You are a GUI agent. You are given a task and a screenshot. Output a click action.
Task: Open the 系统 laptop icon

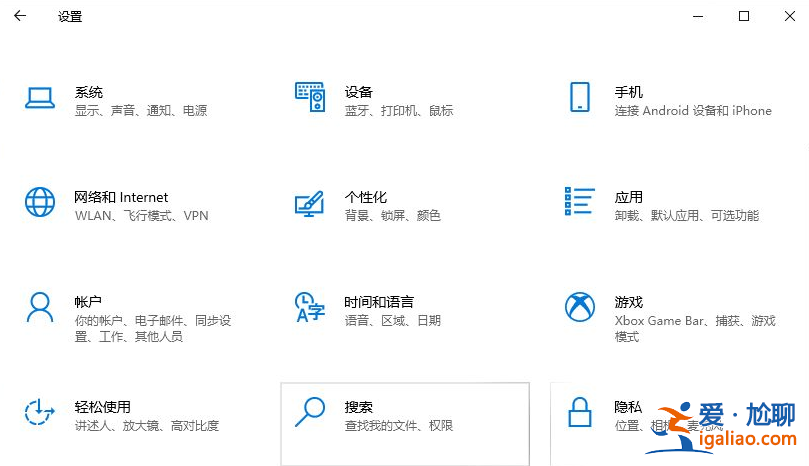[x=40, y=98]
